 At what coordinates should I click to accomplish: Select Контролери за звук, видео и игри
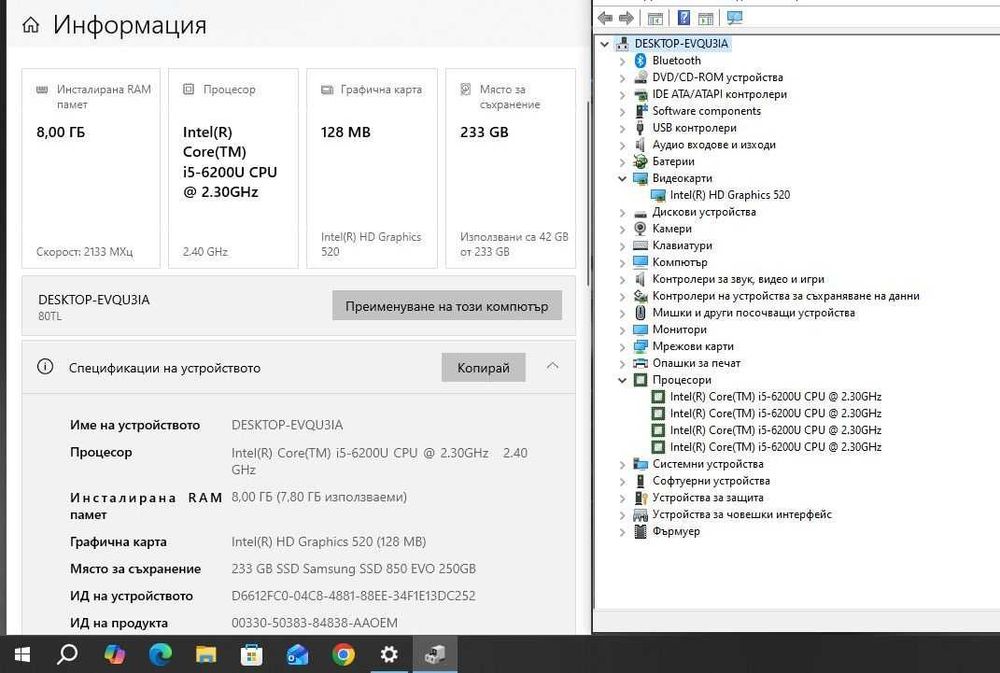pyautogui.click(x=738, y=279)
